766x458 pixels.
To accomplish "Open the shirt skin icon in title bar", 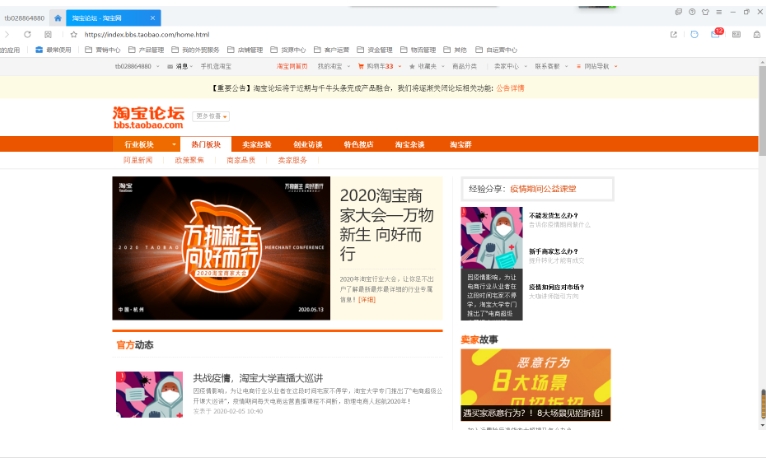I will (x=705, y=12).
